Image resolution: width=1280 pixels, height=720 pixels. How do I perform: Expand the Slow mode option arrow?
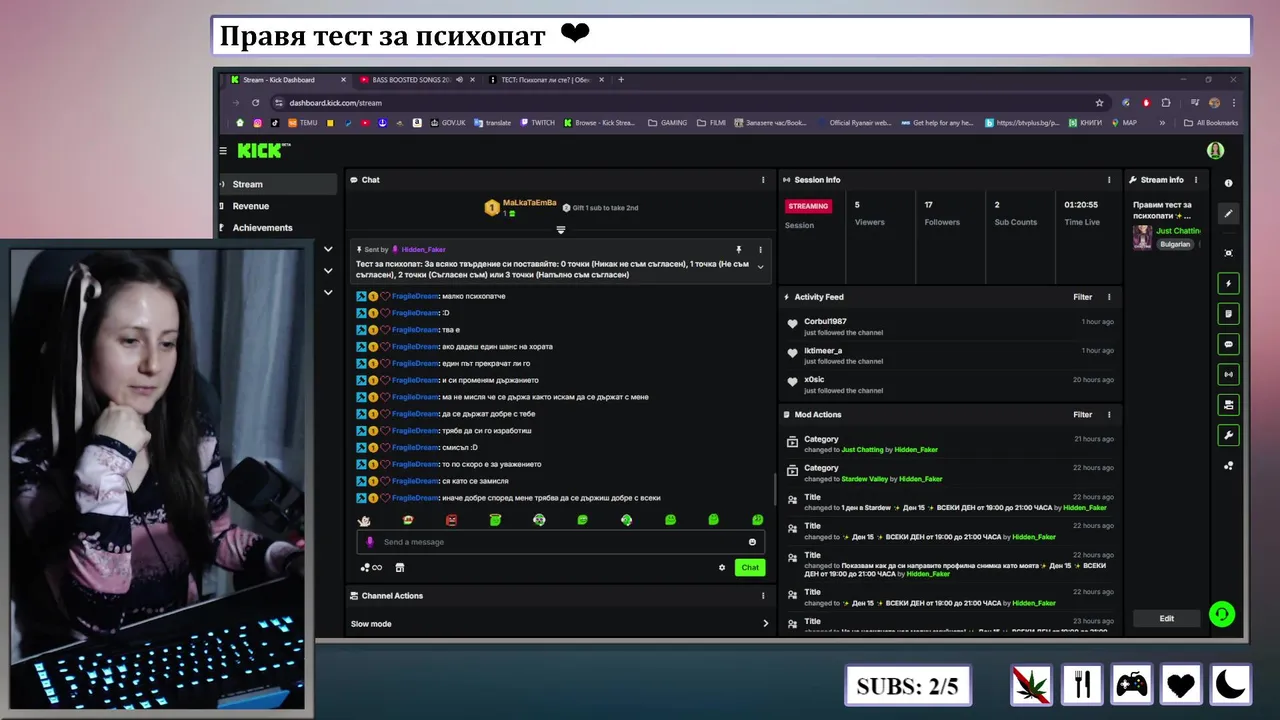[x=766, y=623]
